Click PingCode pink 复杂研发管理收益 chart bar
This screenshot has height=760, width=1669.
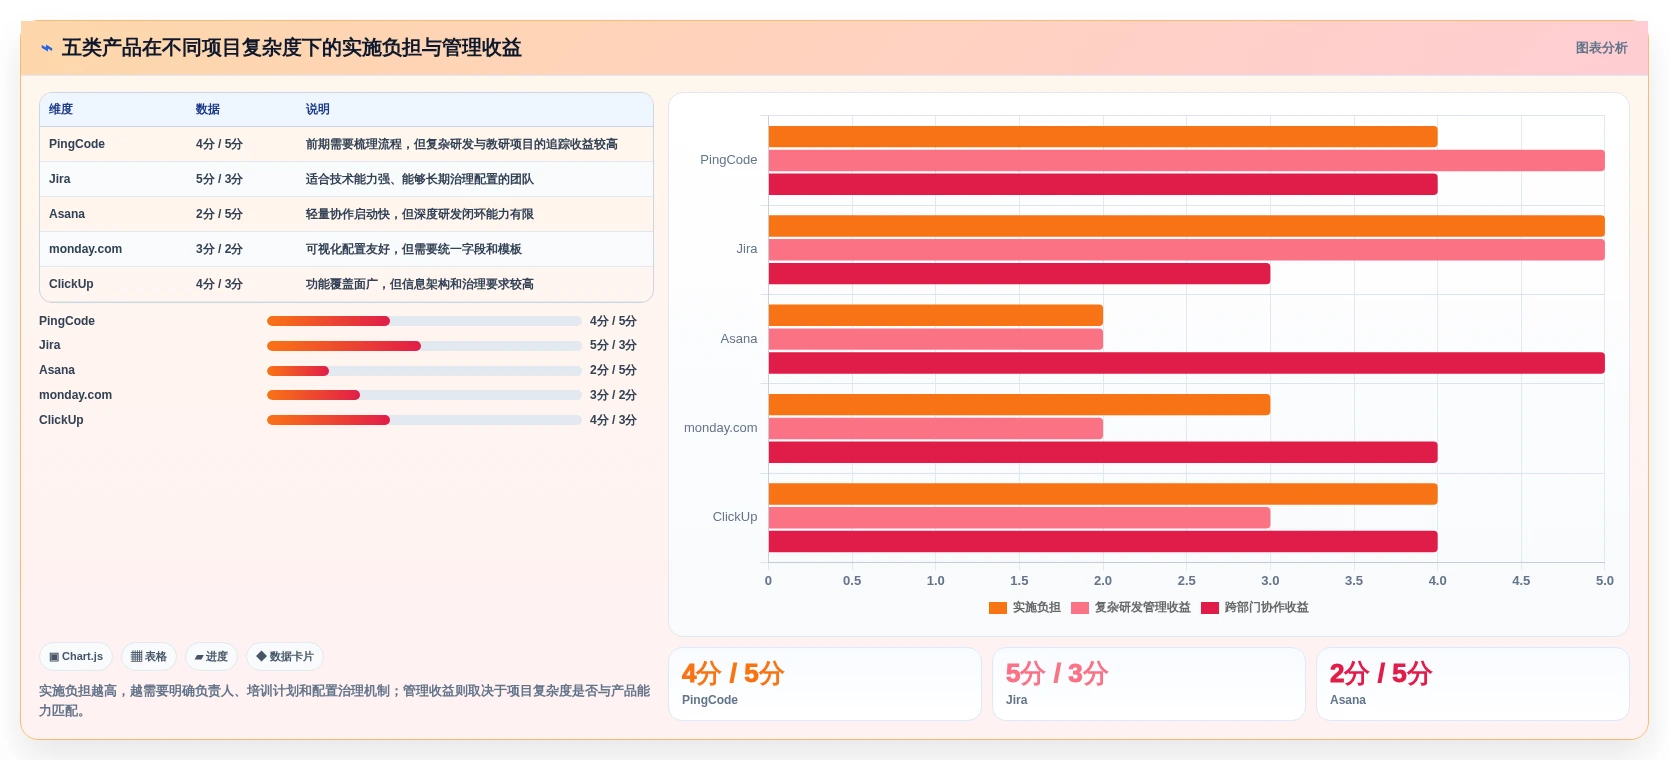(1187, 160)
